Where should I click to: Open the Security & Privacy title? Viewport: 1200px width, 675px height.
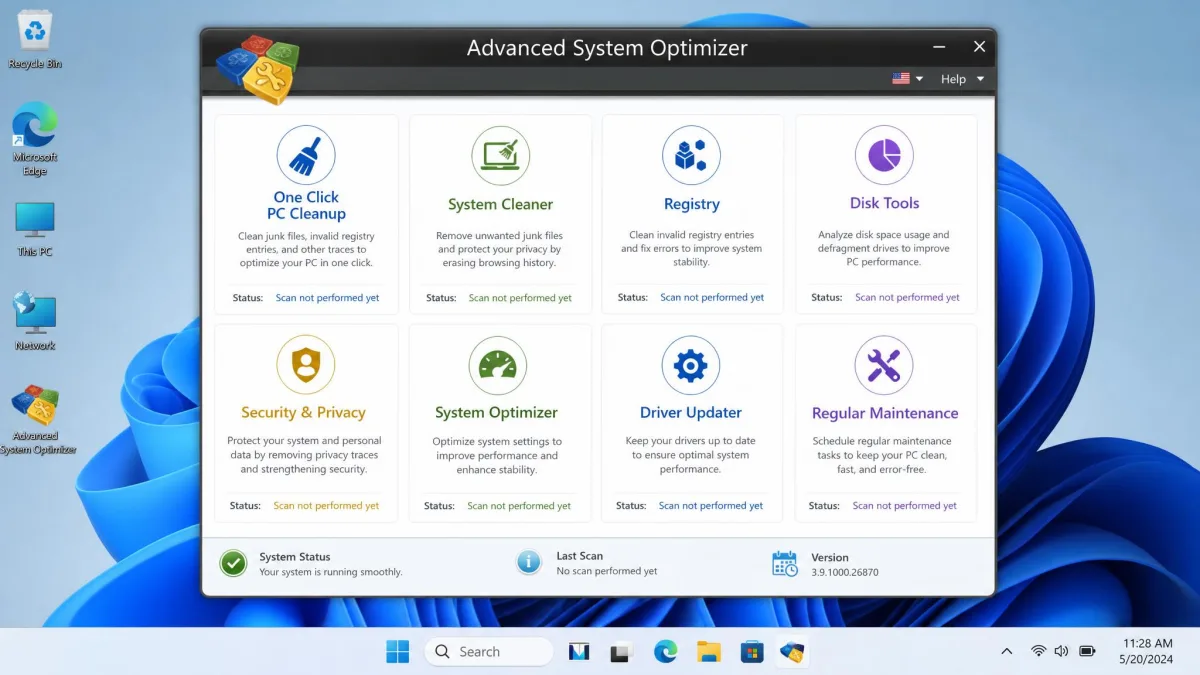(x=303, y=412)
